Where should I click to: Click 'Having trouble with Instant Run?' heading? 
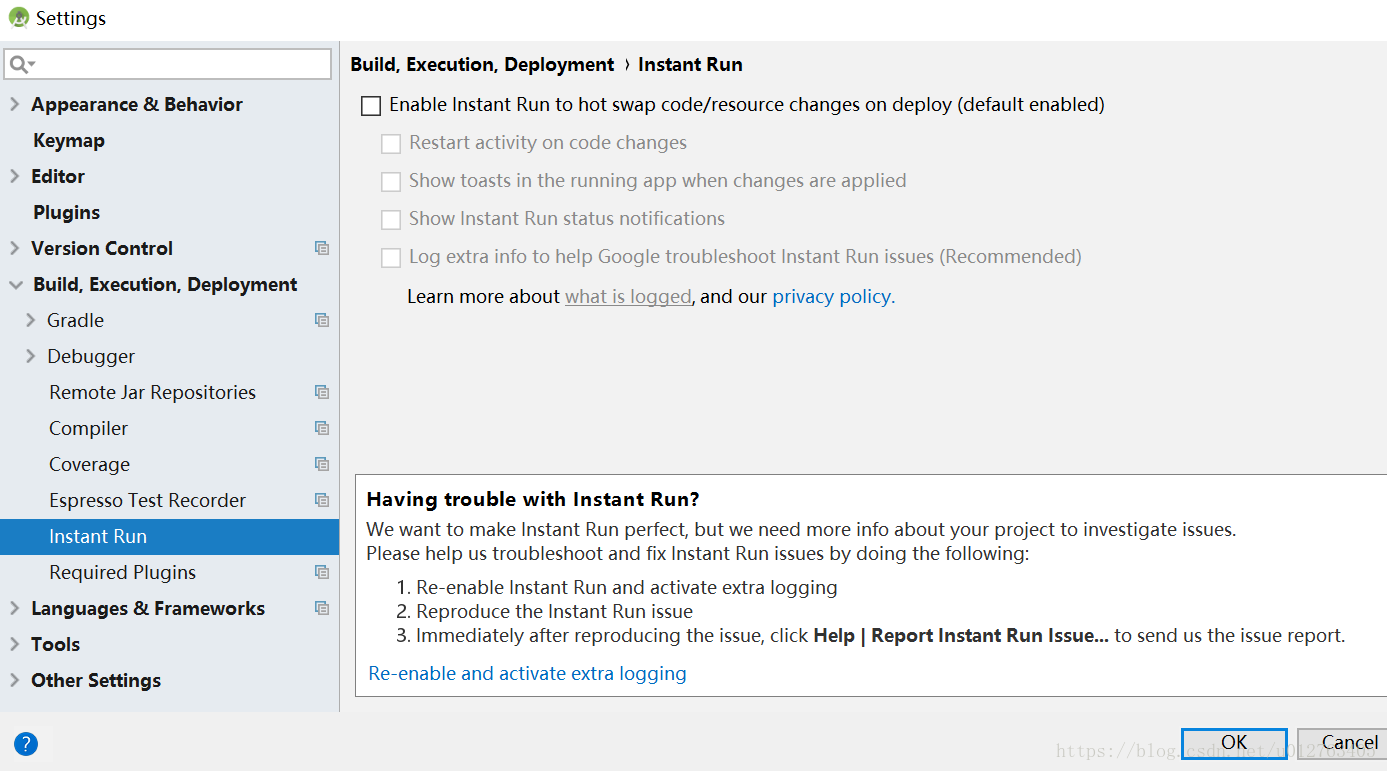point(533,499)
